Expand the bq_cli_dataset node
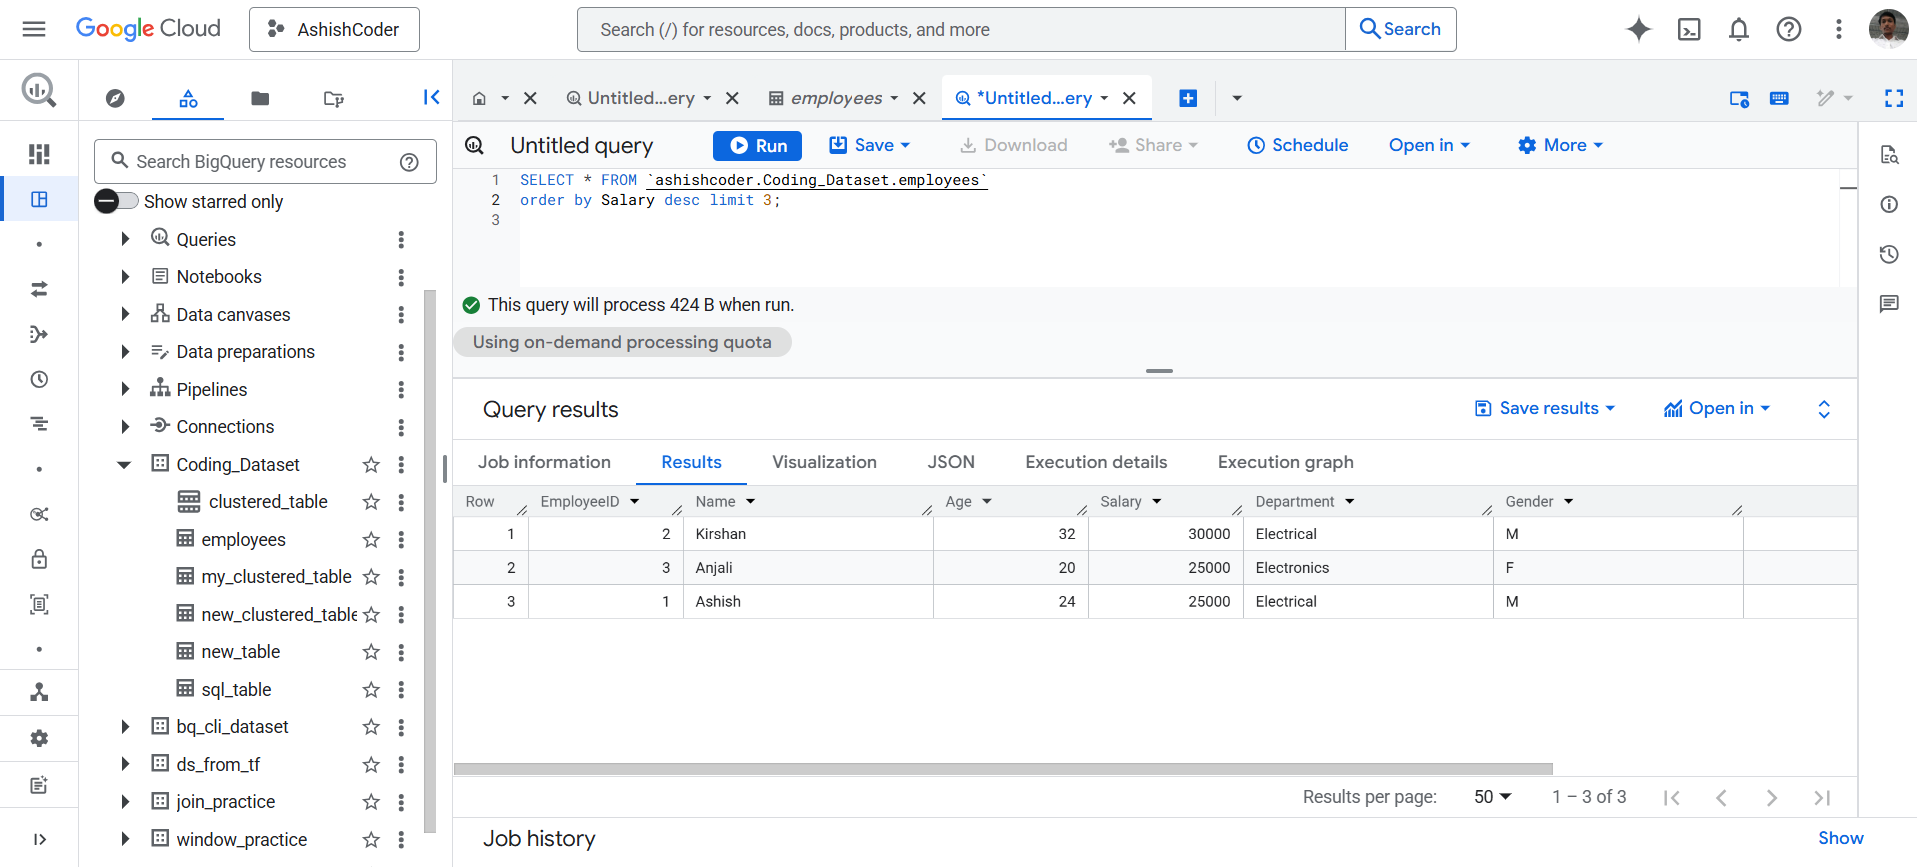 pyautogui.click(x=125, y=727)
